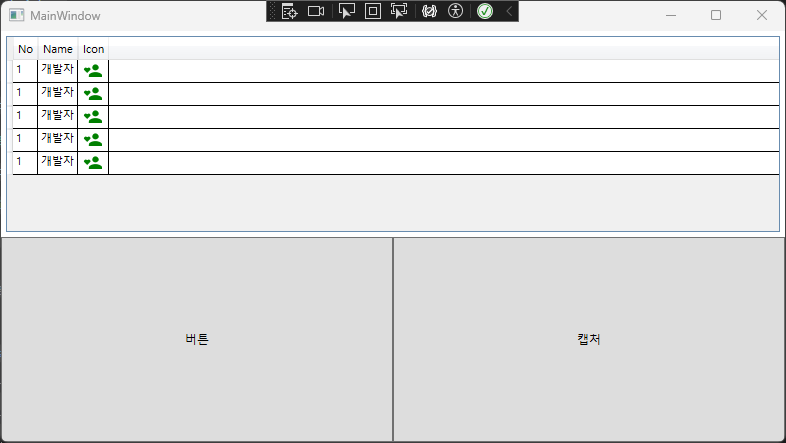Close the MainWindow window
The width and height of the screenshot is (786, 443).
[761, 16]
